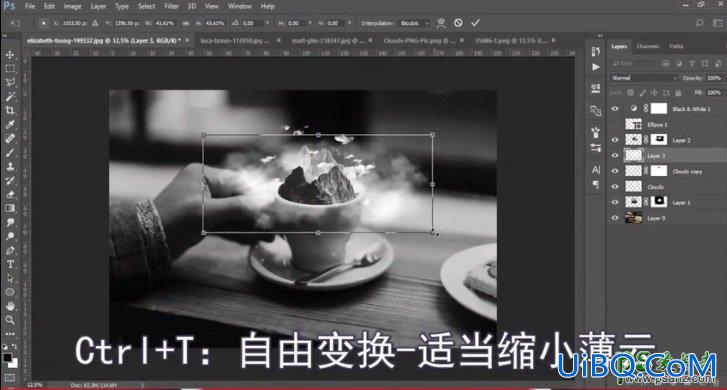The width and height of the screenshot is (727, 390).
Task: Select the Hand tool
Action: click(x=10, y=306)
